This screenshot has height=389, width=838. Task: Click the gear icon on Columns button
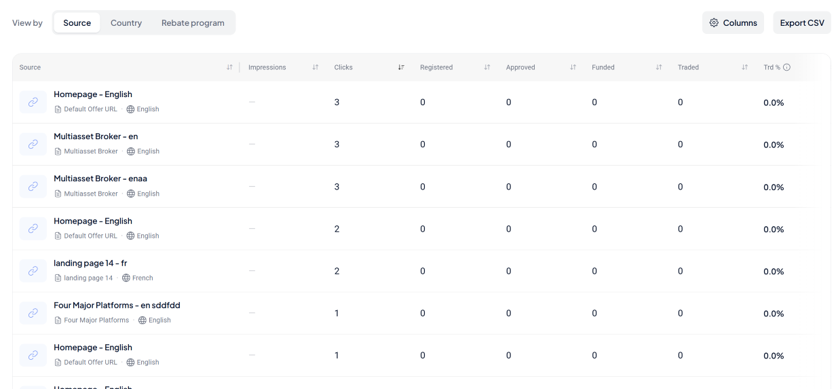[714, 22]
